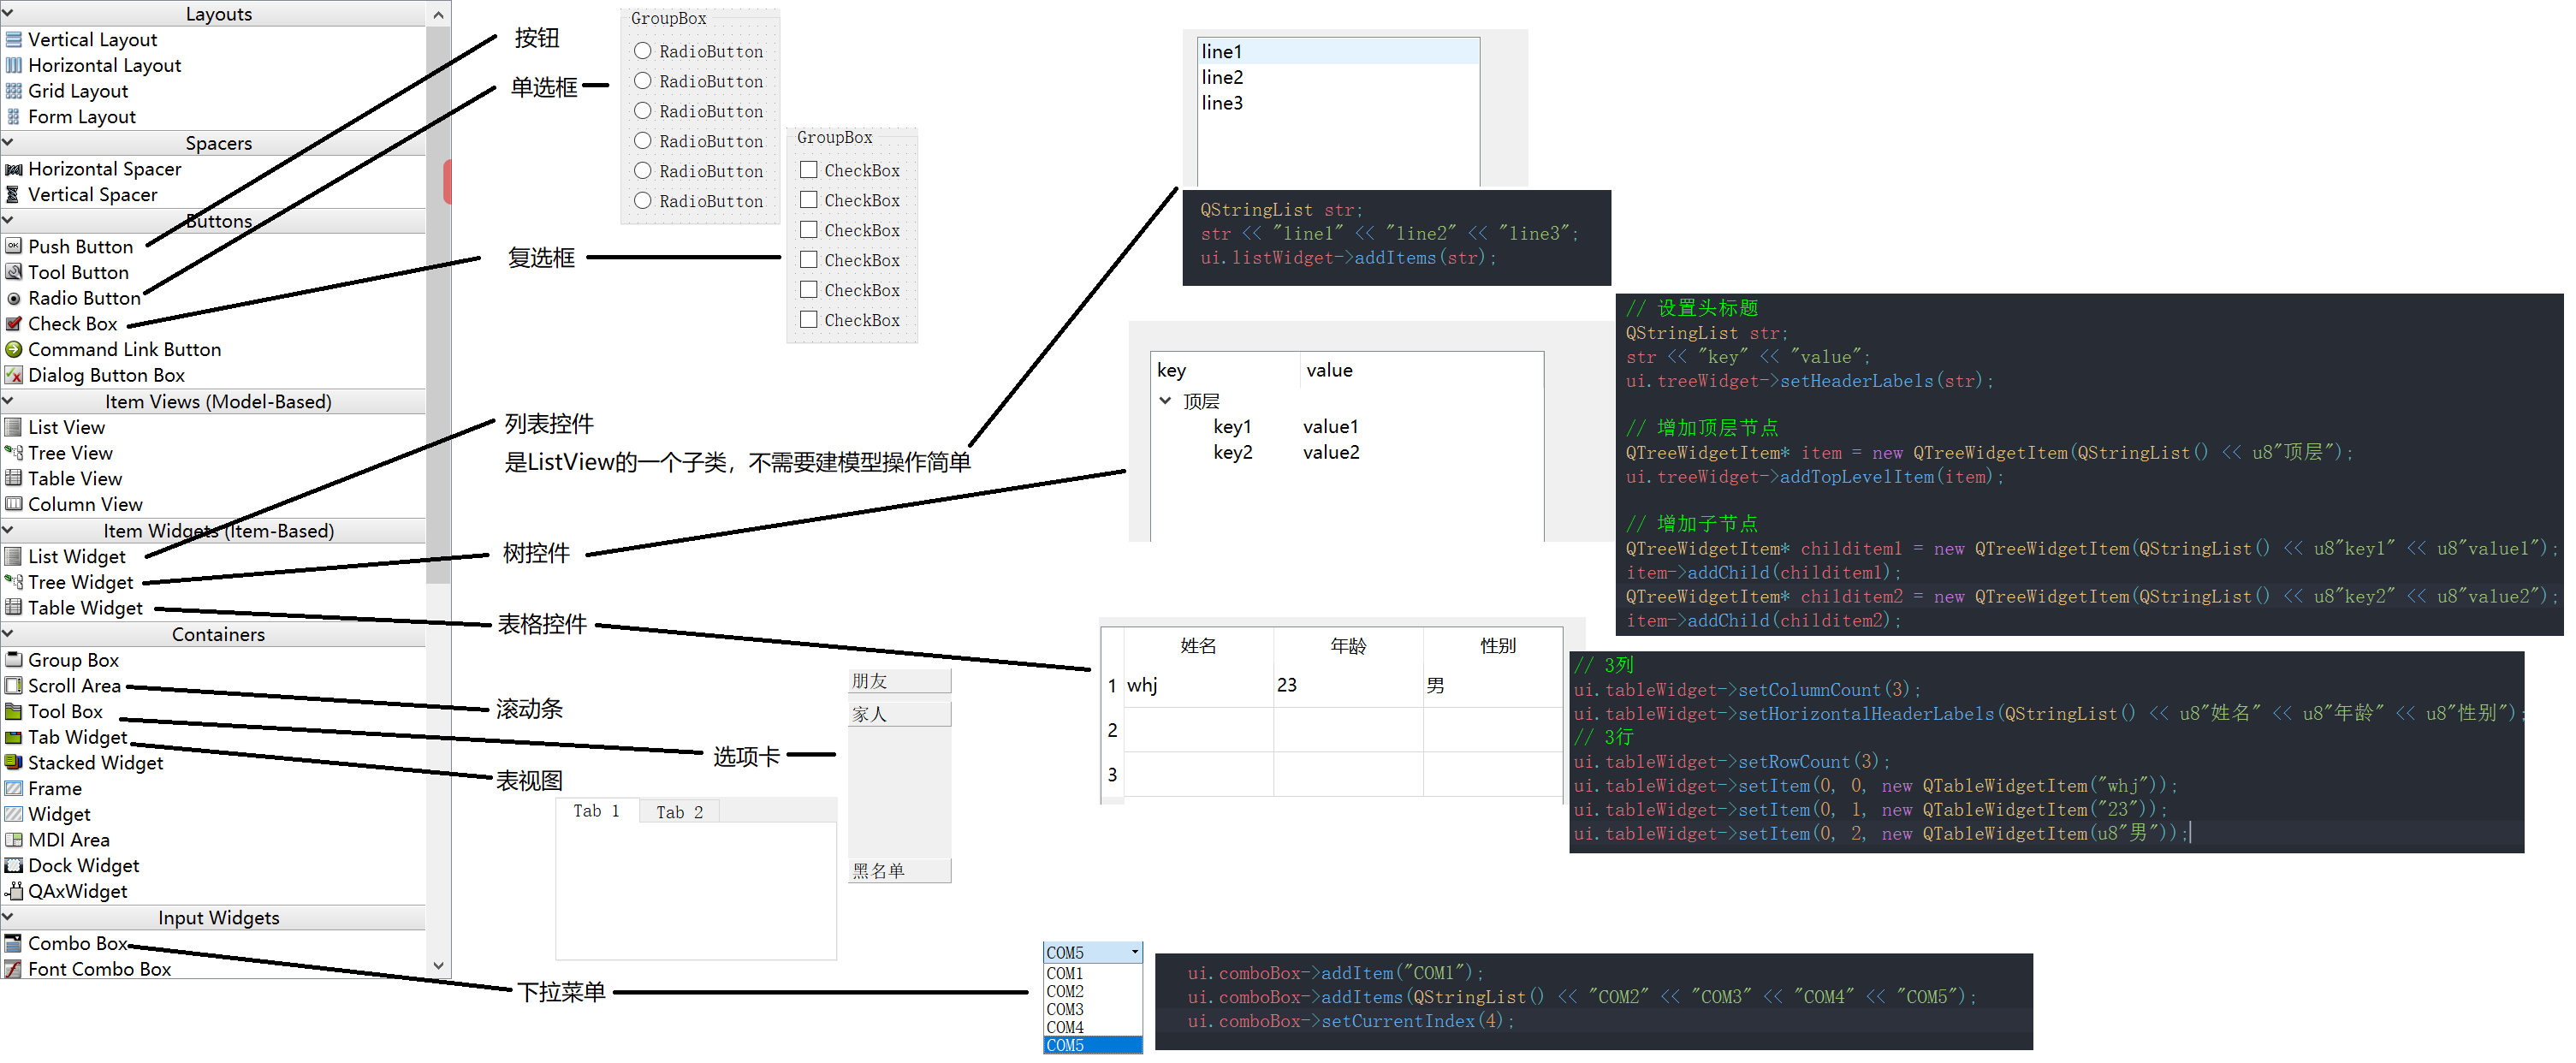Select the Tab Widget container
2576x1063 pixels.
coord(66,738)
